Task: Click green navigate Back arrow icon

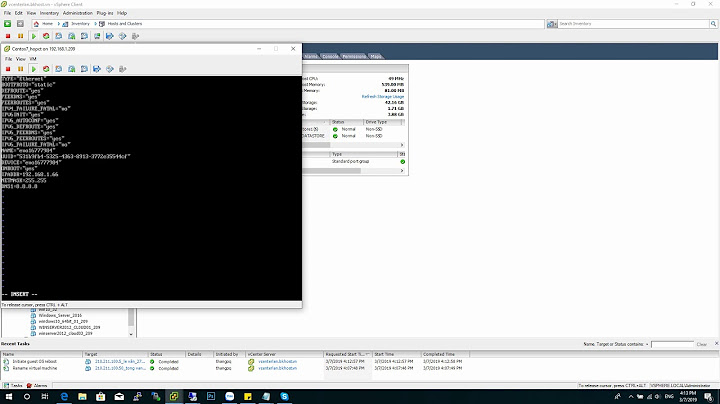Action: (x=7, y=23)
